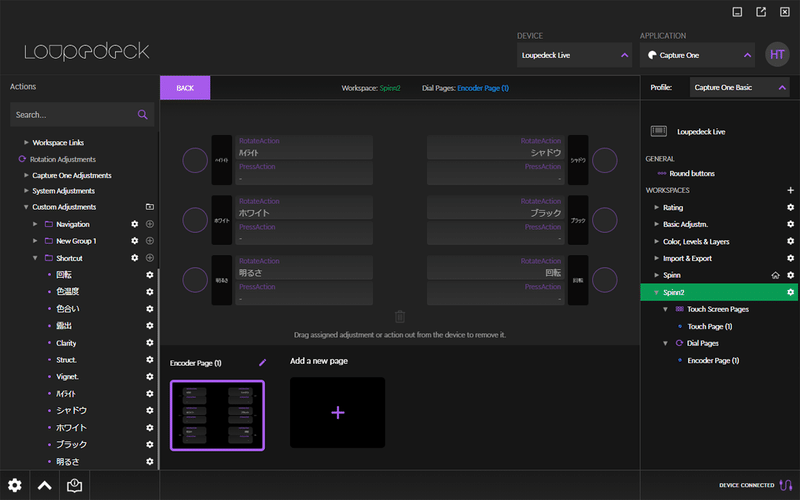Open gear for Navigation folder
This screenshot has height=500, width=800.
135,224
